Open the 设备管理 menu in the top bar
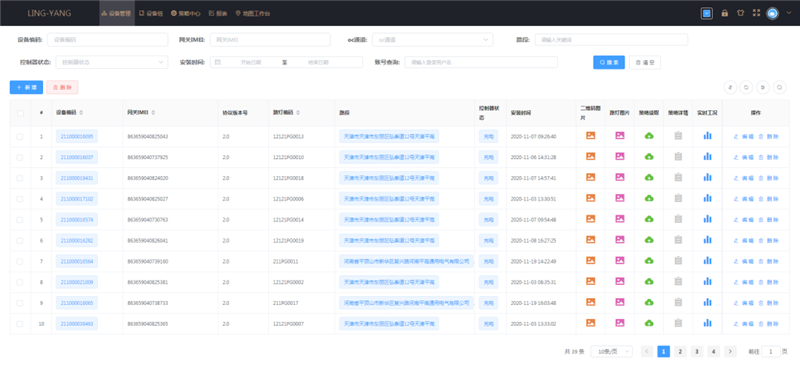800x378 pixels. coord(117,13)
